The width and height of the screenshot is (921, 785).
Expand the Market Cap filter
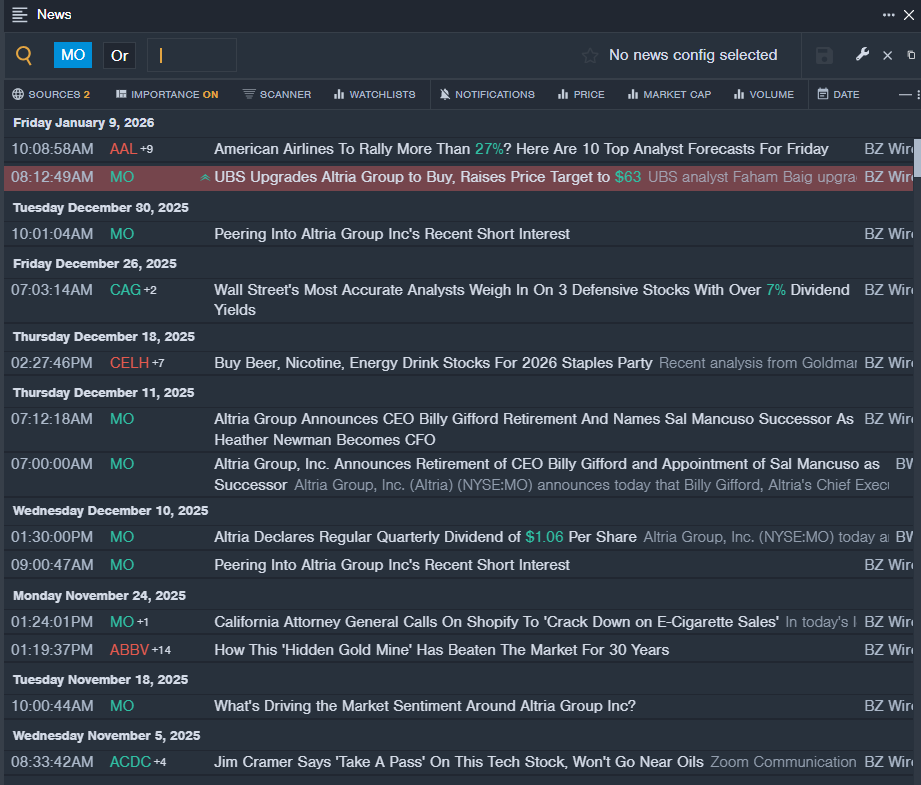pyautogui.click(x=669, y=95)
